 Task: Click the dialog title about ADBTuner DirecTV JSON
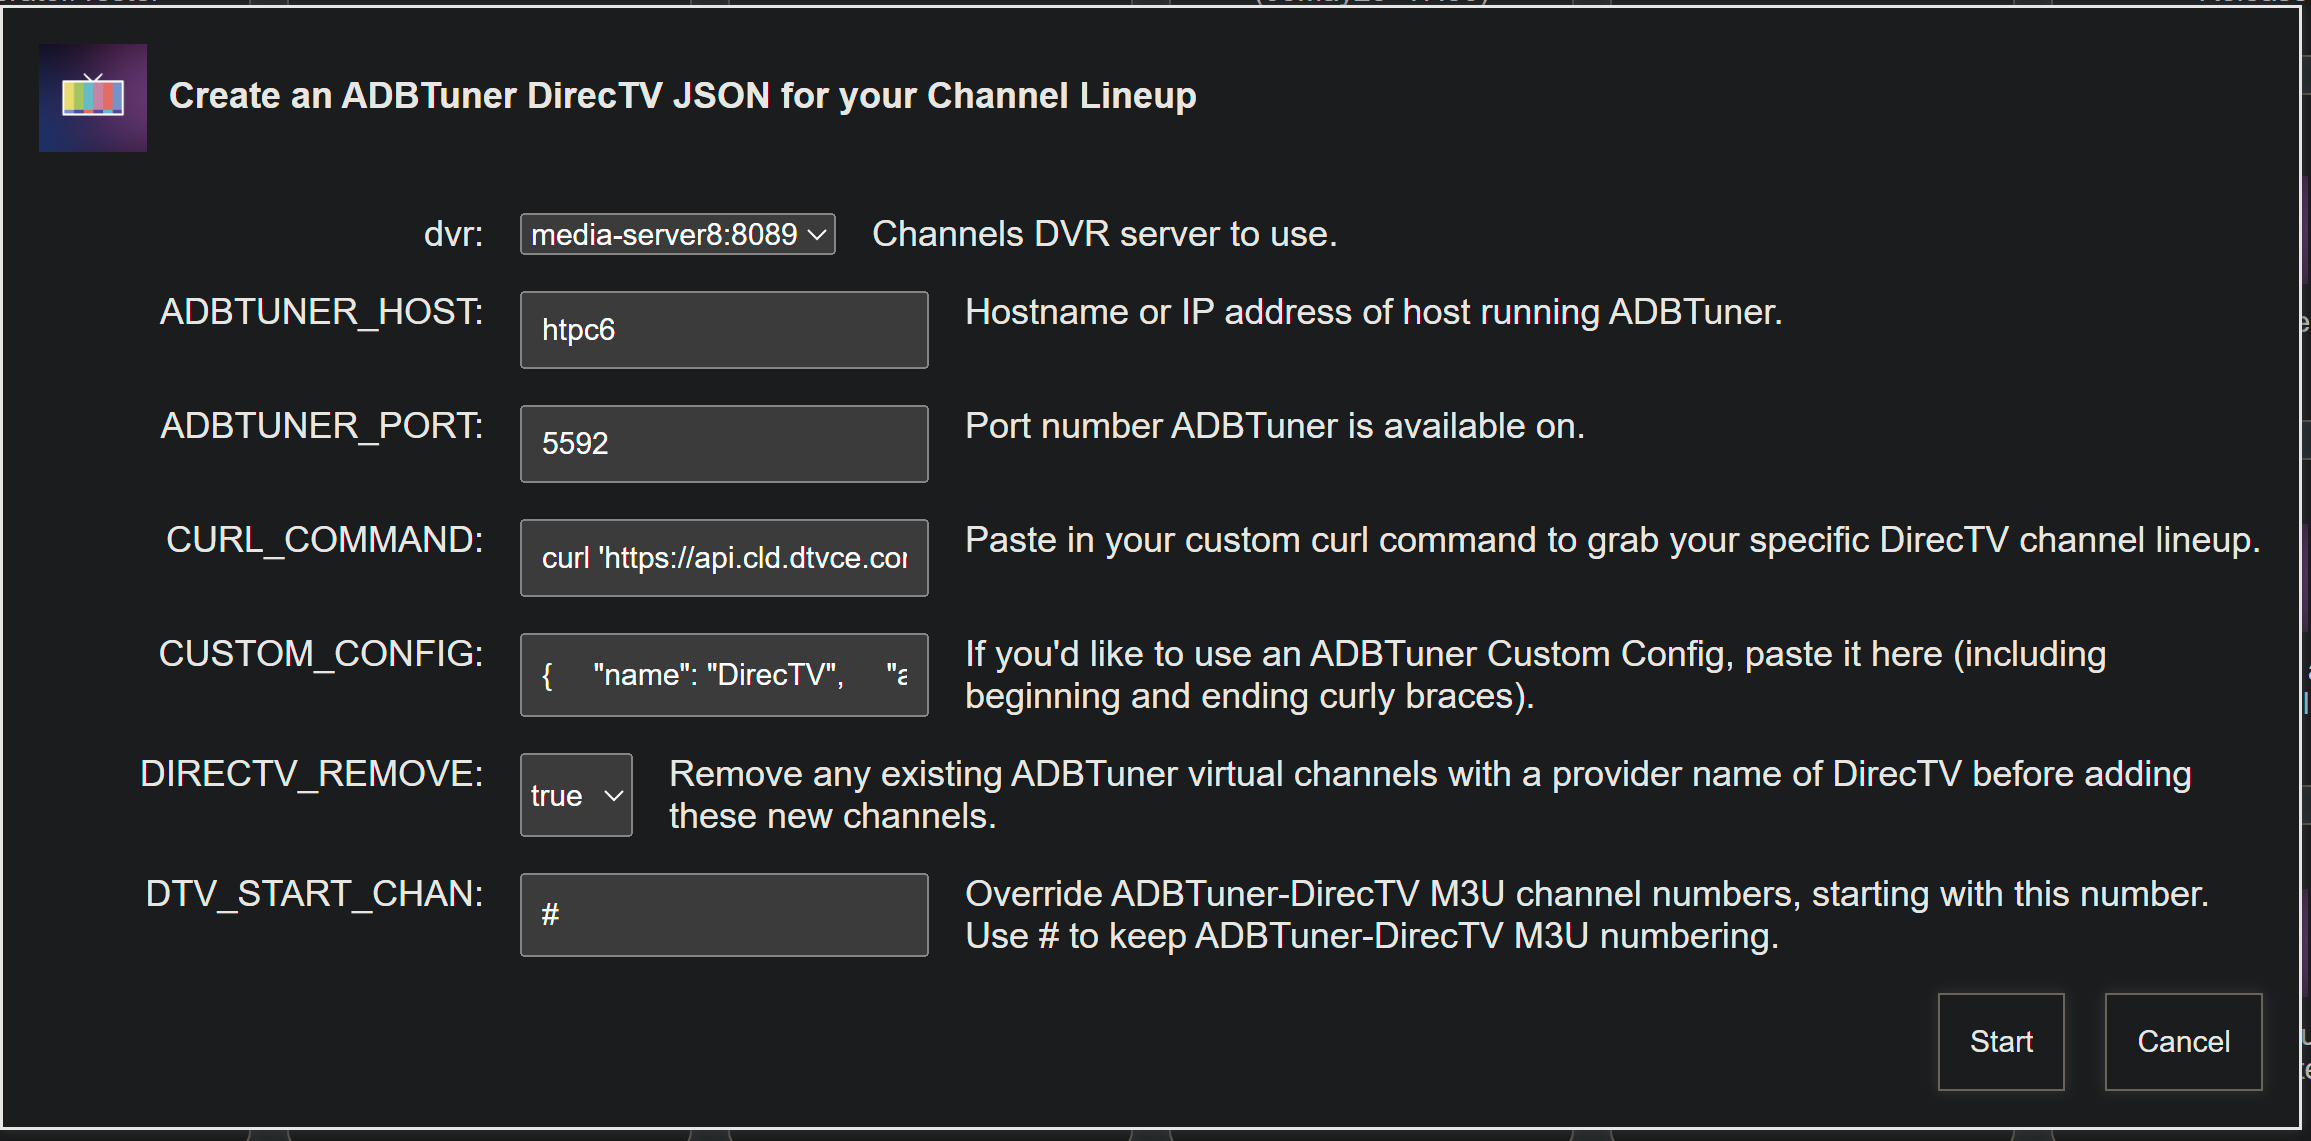tap(682, 96)
